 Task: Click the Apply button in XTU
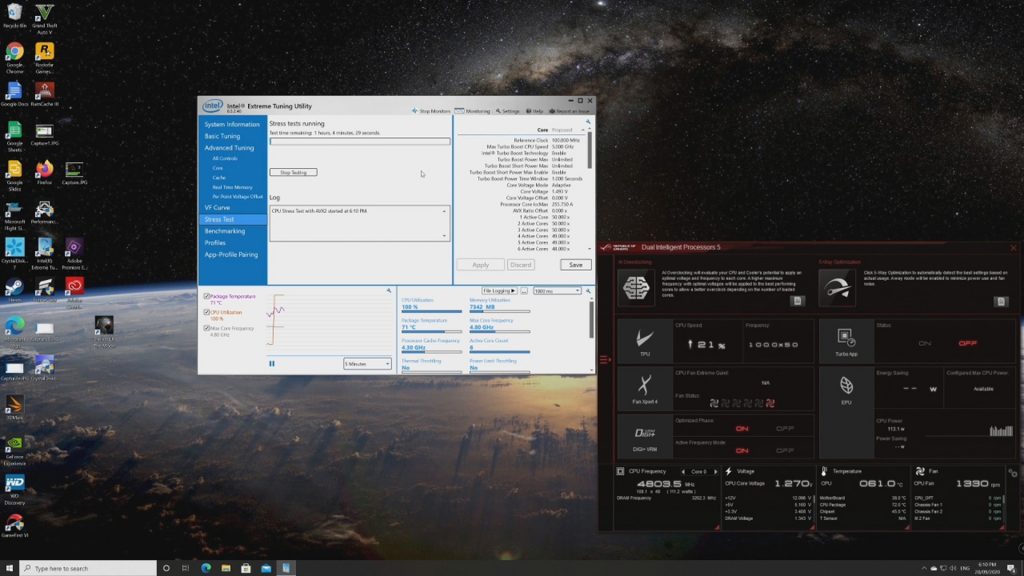pos(480,264)
